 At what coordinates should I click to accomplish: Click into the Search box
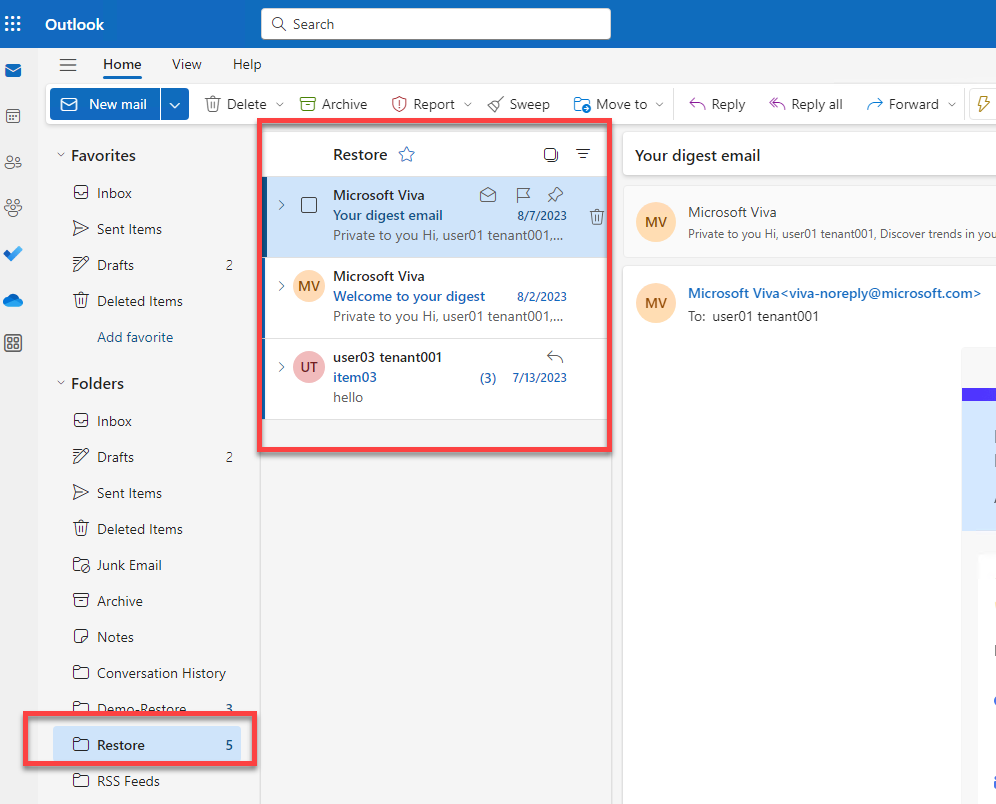tap(436, 24)
